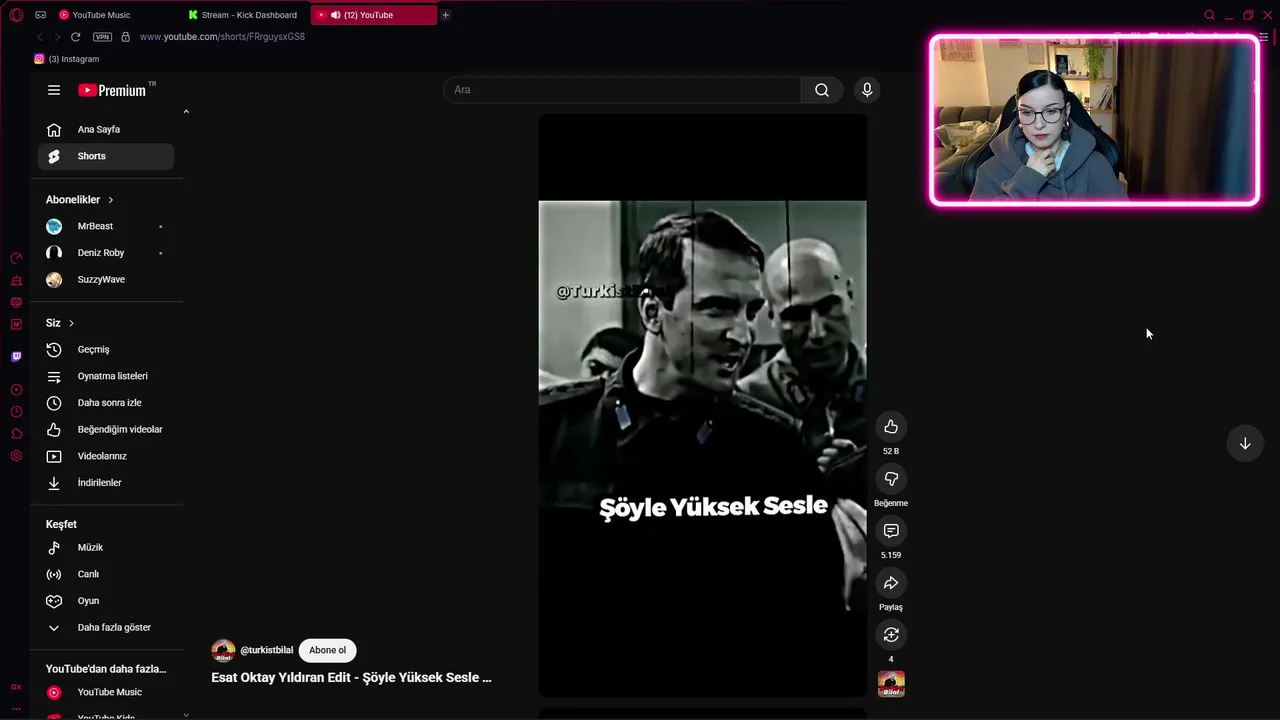Open the browser tab search magnifier
1280x720 pixels.
tap(1209, 15)
